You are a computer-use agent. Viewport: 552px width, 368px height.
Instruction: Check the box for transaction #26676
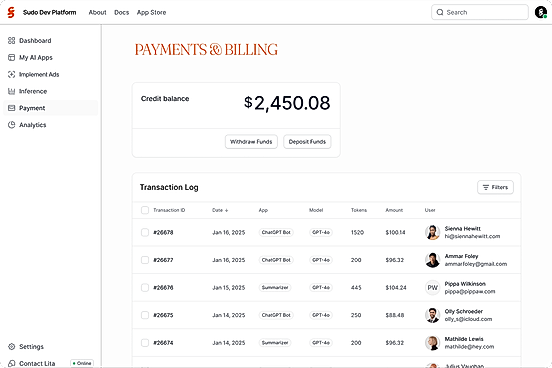click(145, 288)
